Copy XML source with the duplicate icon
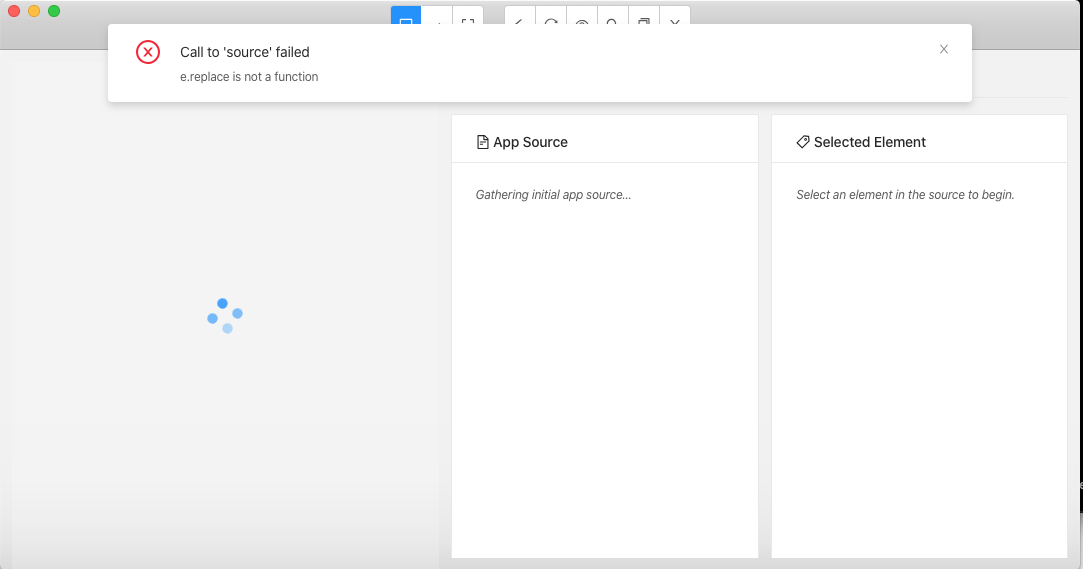The width and height of the screenshot is (1083, 569). (x=644, y=16)
